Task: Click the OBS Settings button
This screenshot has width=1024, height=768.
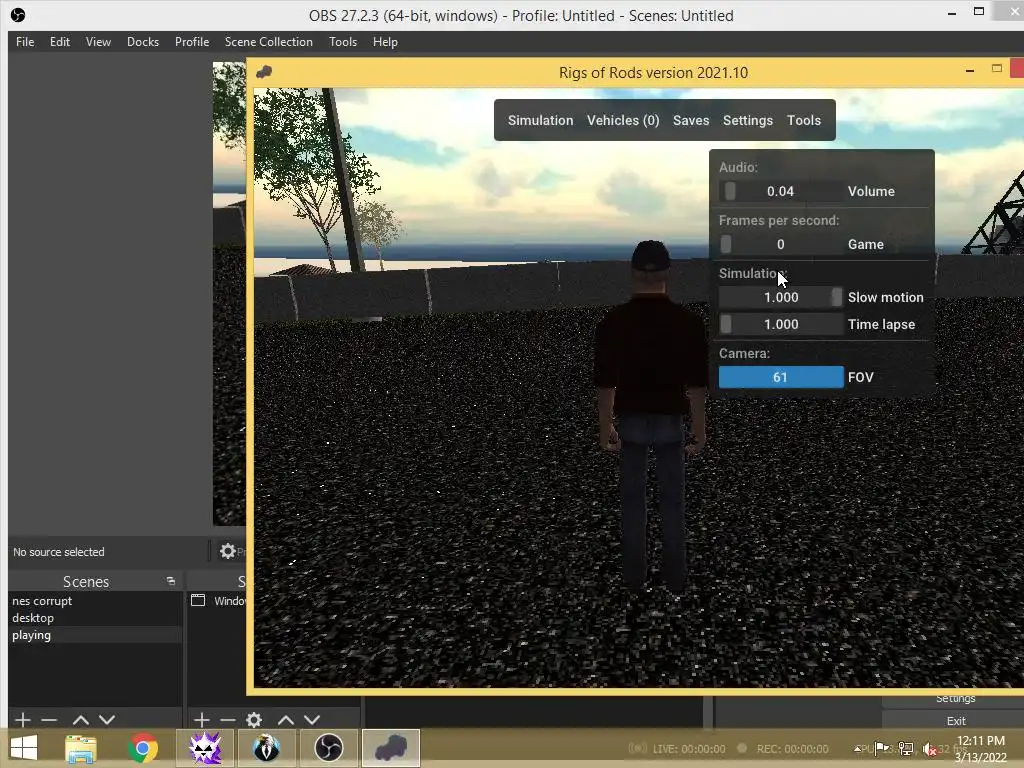Action: pos(955,699)
